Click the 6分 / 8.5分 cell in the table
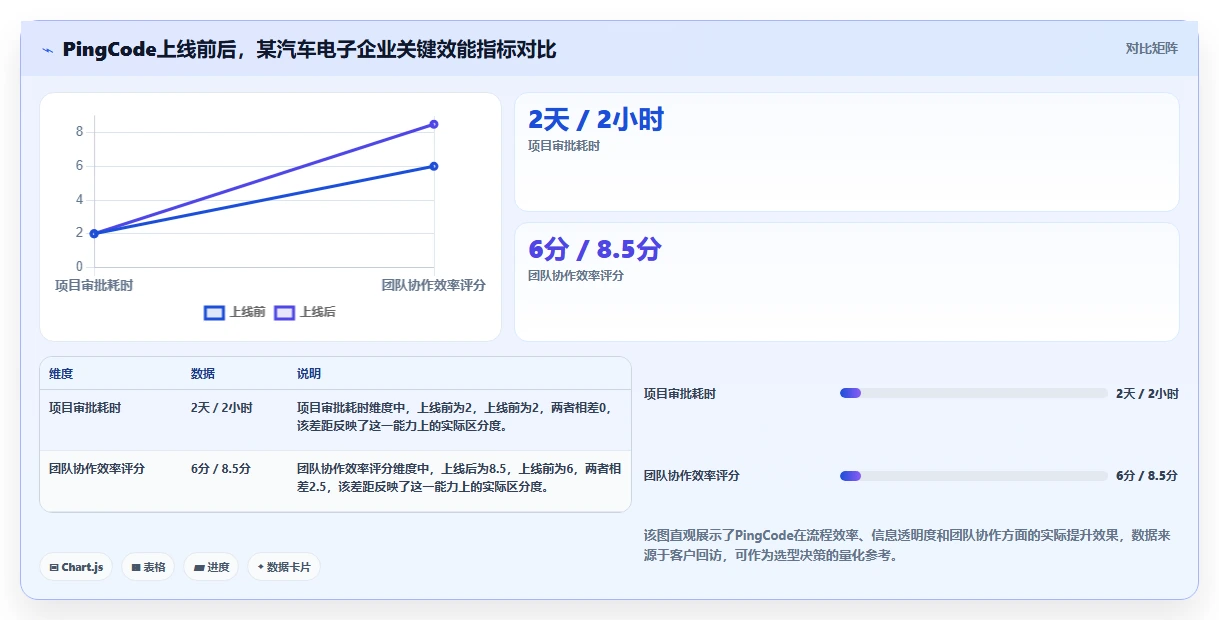 coord(221,468)
